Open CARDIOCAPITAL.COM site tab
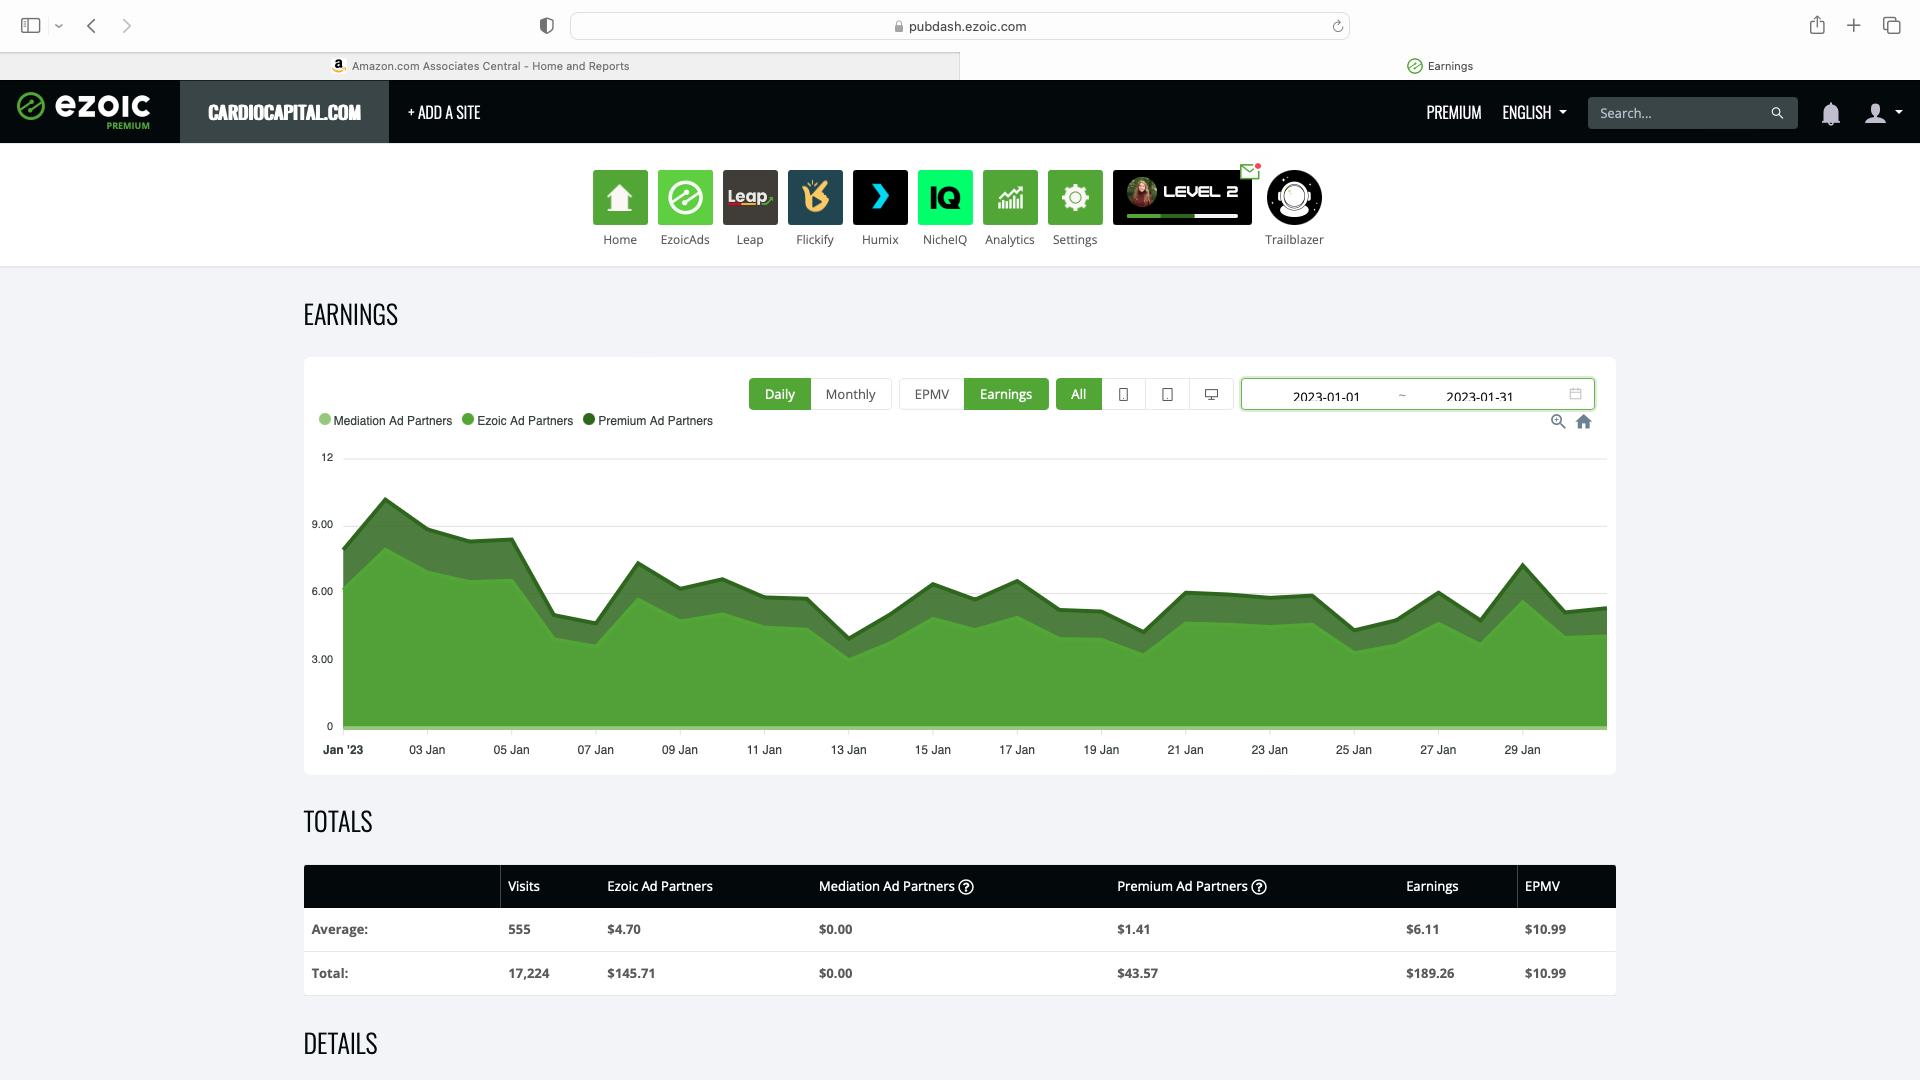 (284, 112)
